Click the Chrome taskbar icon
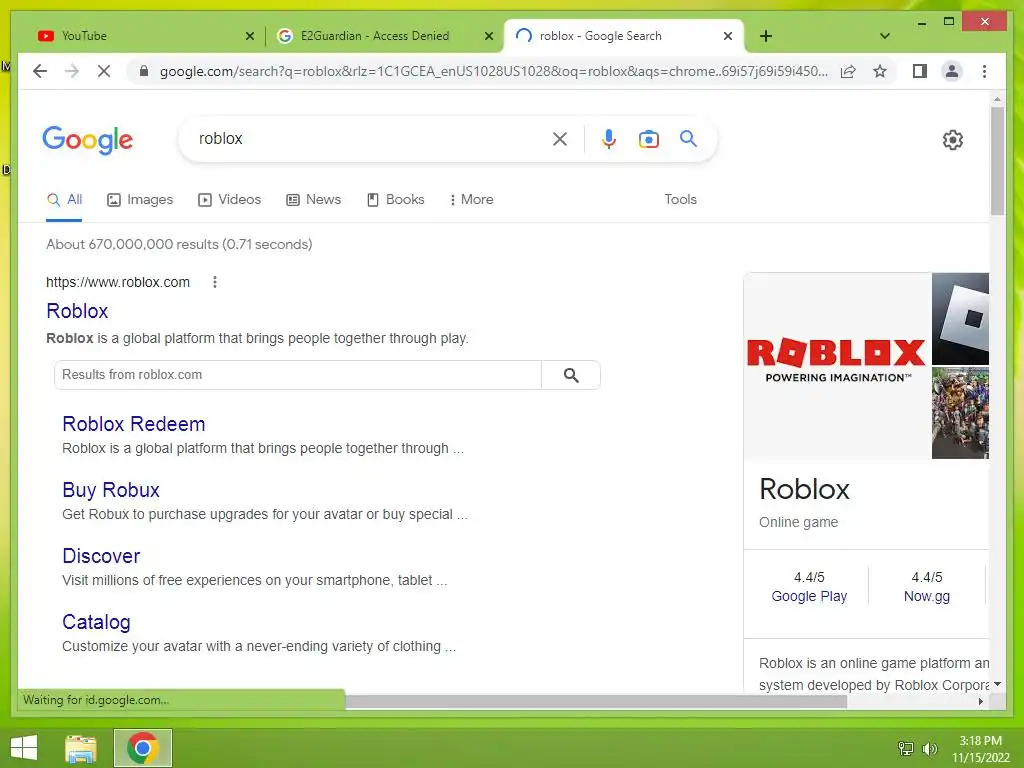This screenshot has width=1024, height=768. 143,748
